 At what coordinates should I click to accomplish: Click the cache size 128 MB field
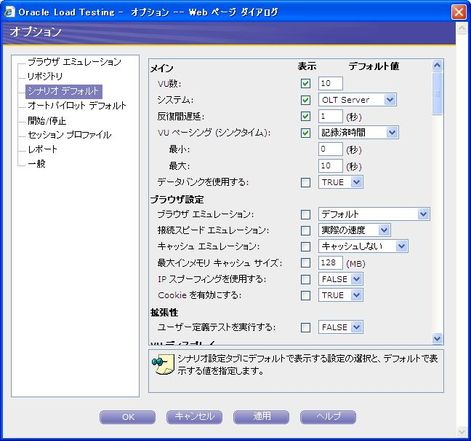[330, 263]
